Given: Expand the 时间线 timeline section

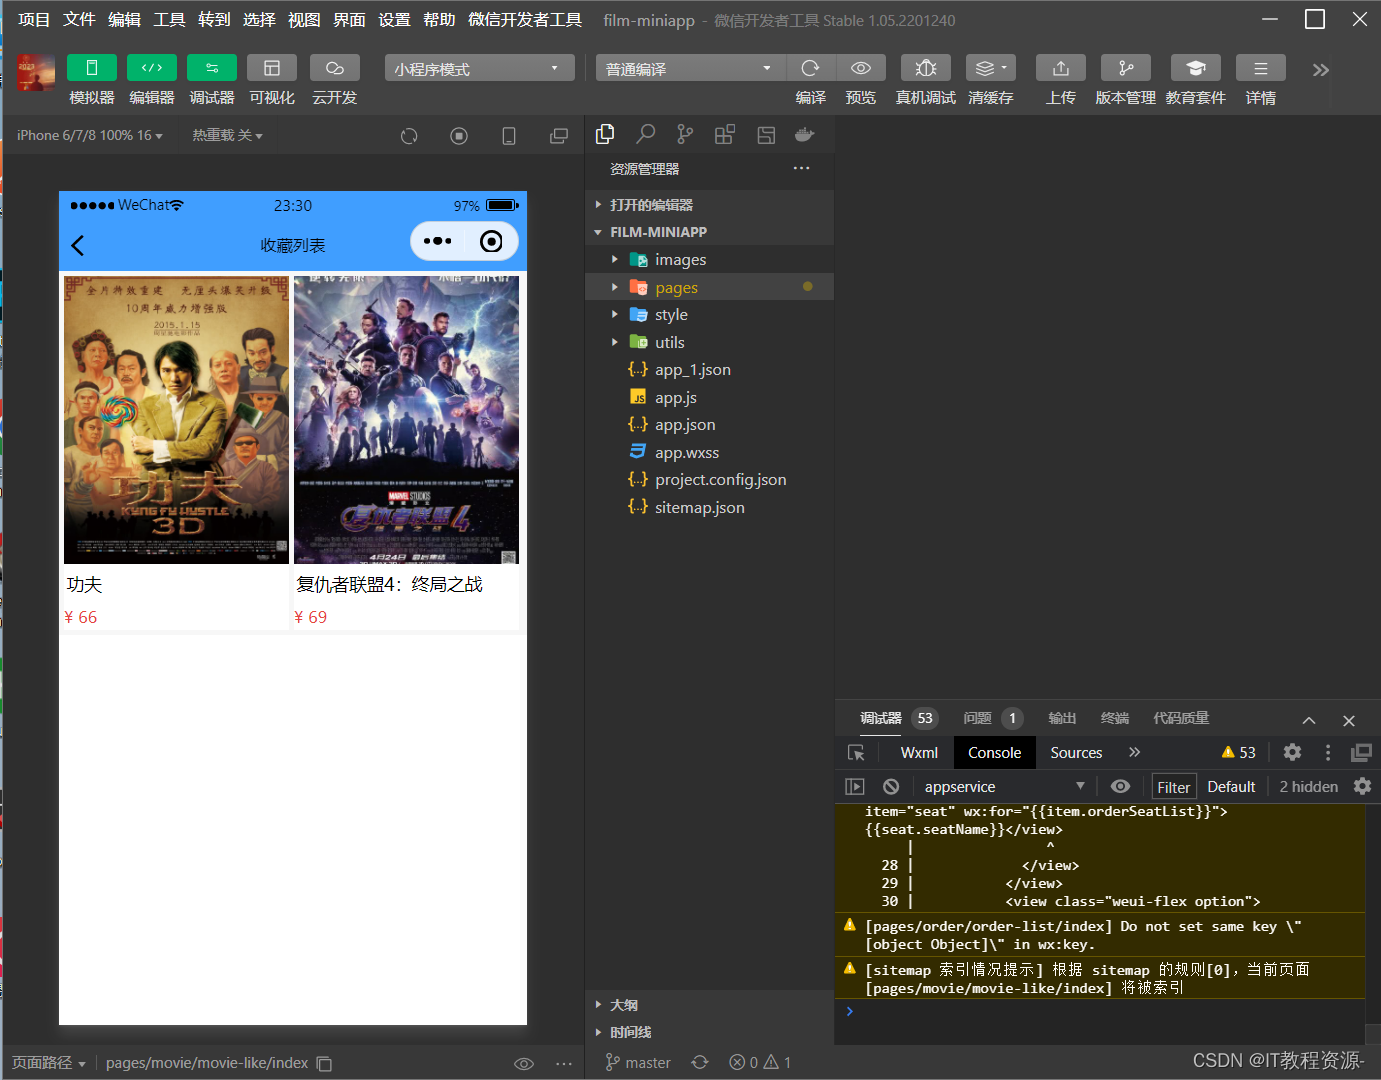Looking at the screenshot, I should click(x=710, y=1032).
